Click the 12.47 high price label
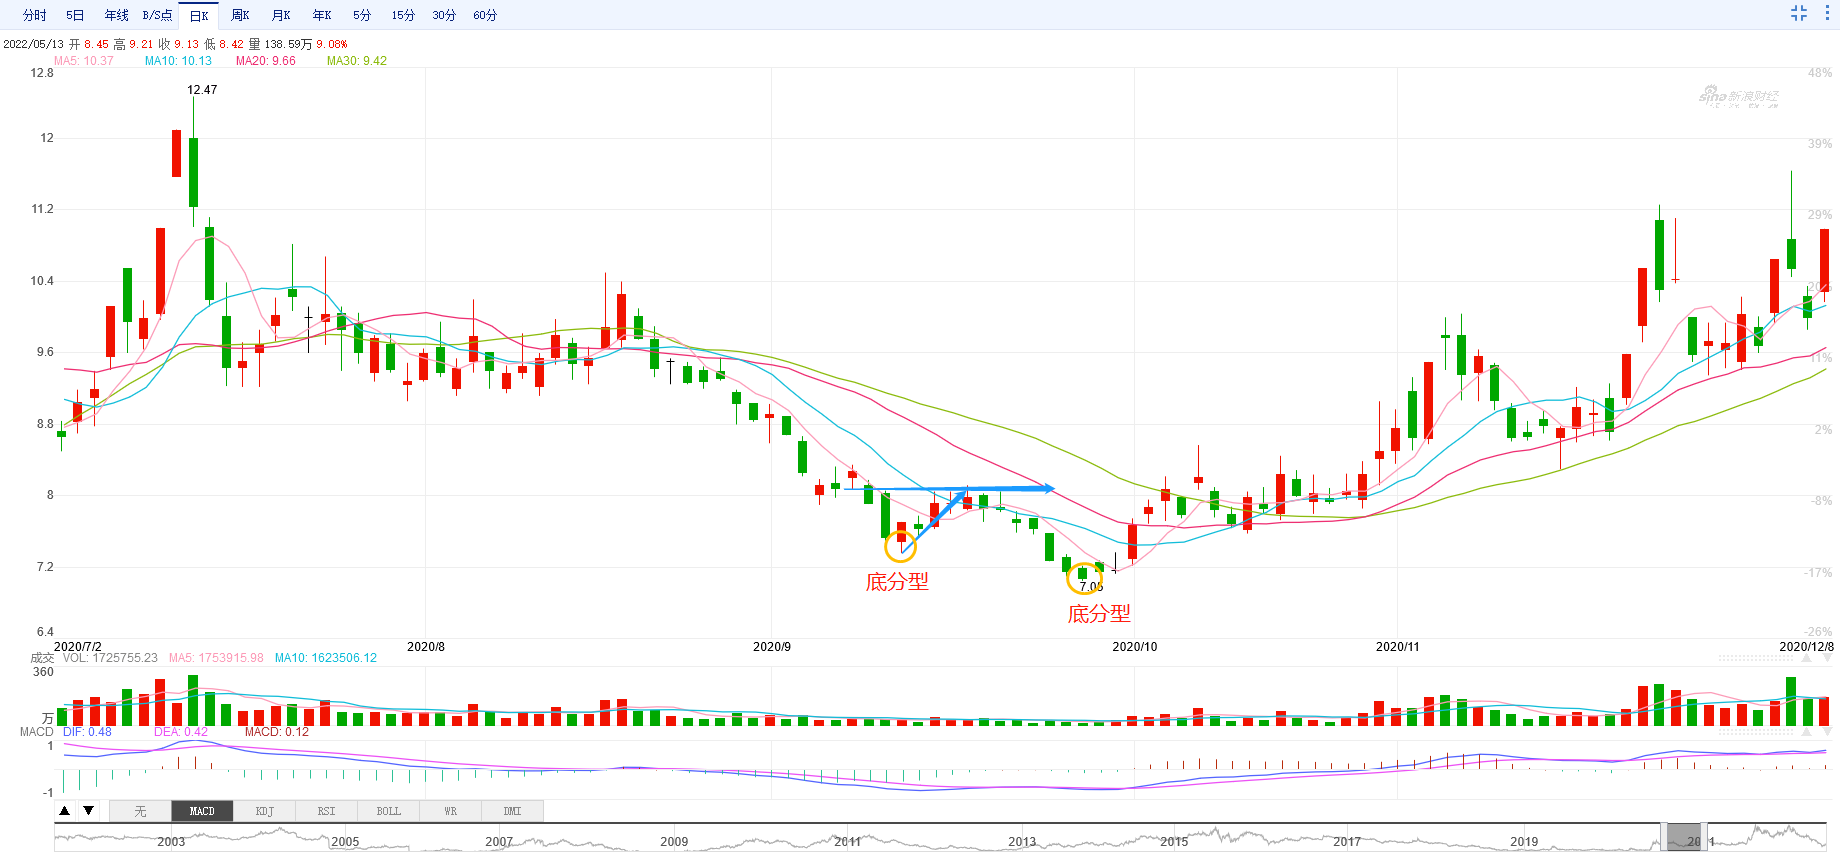 pos(202,90)
